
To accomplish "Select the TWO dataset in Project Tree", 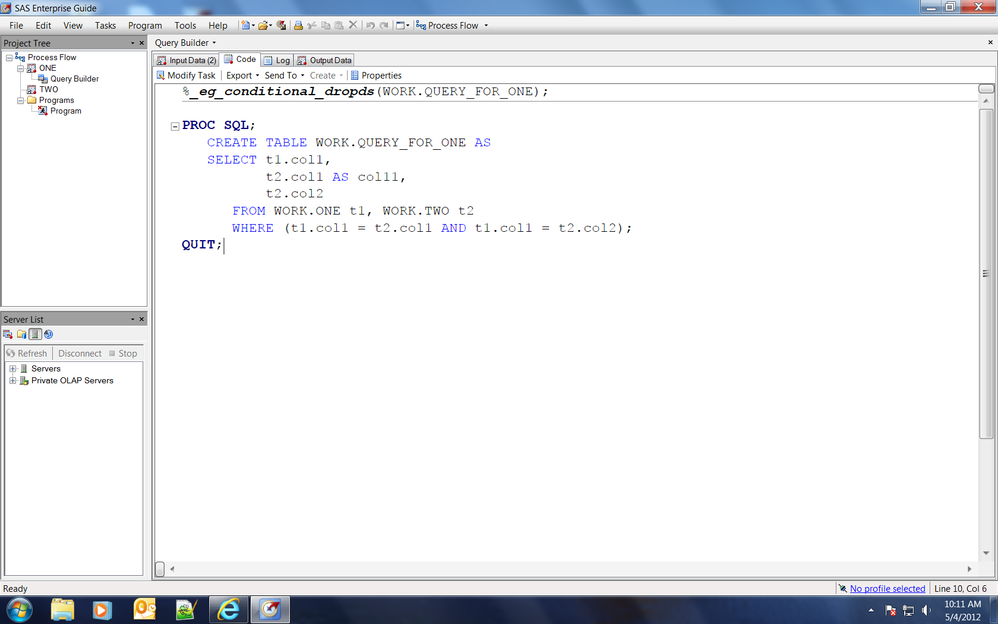I will 48,90.
